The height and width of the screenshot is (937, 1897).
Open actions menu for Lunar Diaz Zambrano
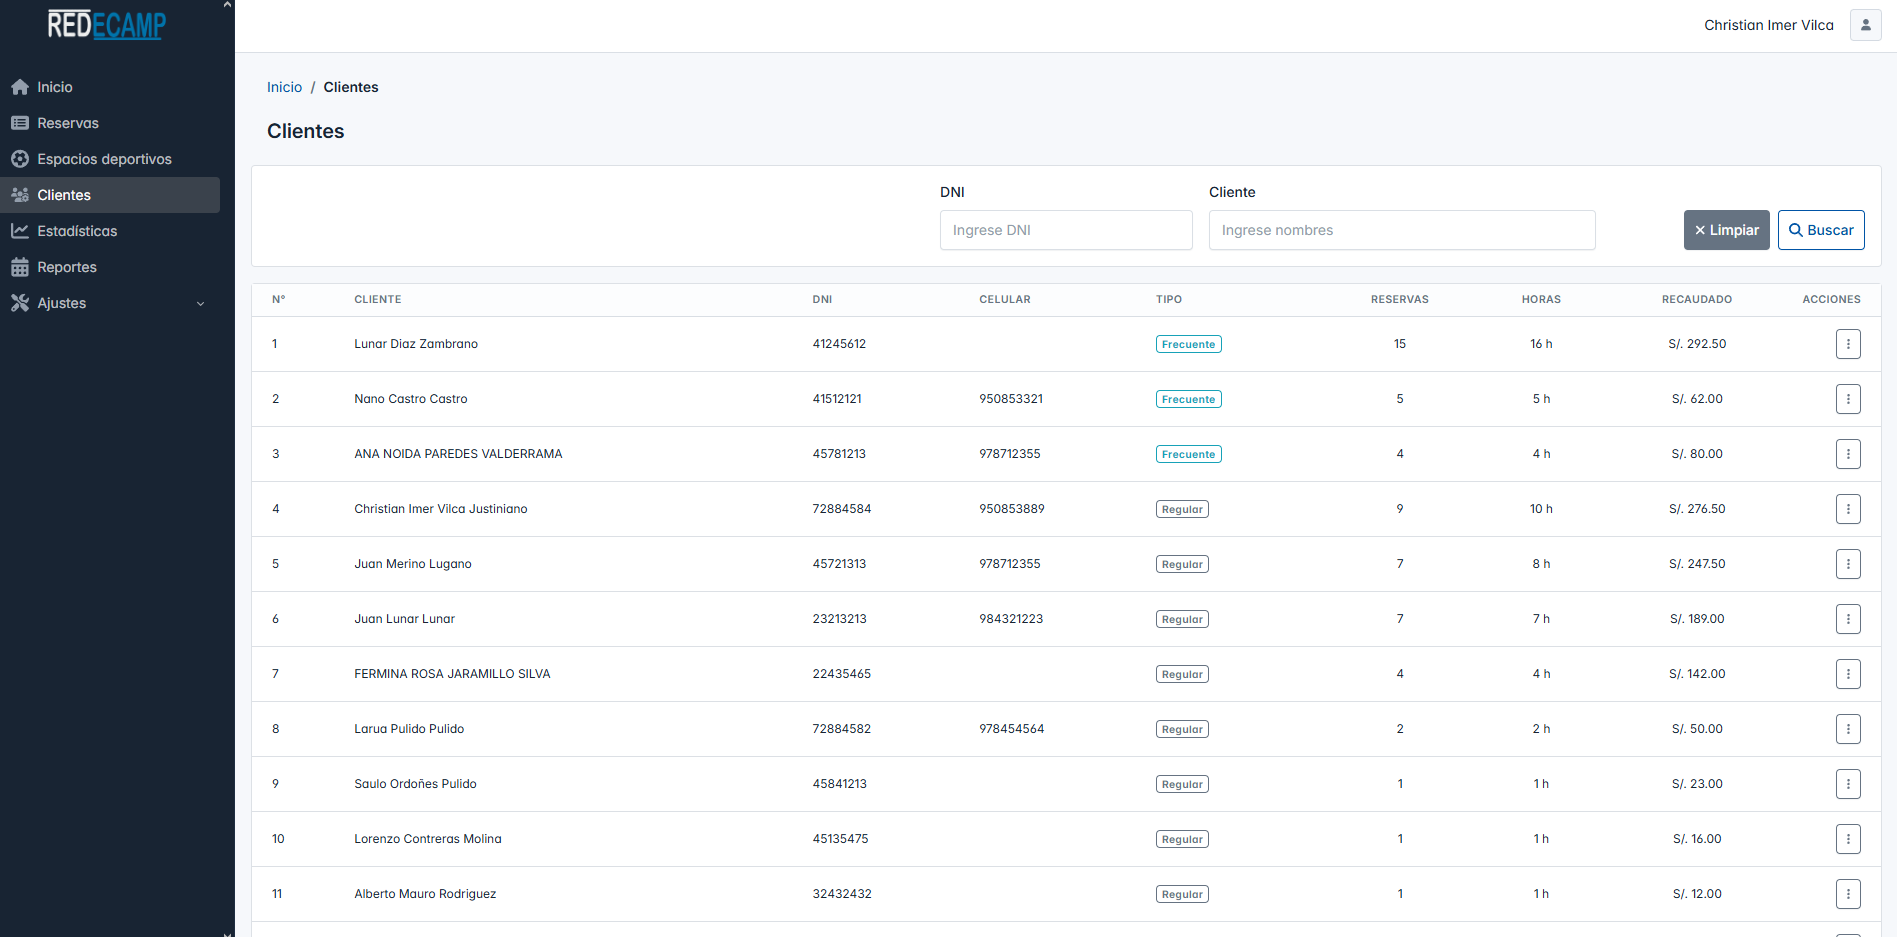(x=1847, y=344)
